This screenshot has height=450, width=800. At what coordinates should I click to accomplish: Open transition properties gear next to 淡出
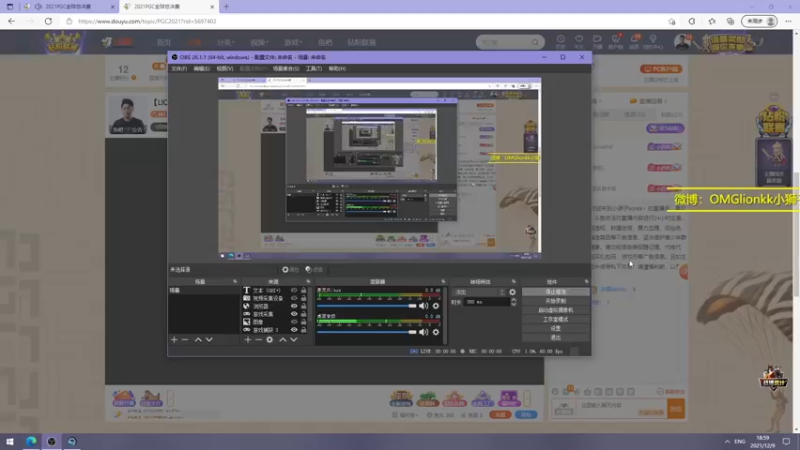(x=512, y=292)
